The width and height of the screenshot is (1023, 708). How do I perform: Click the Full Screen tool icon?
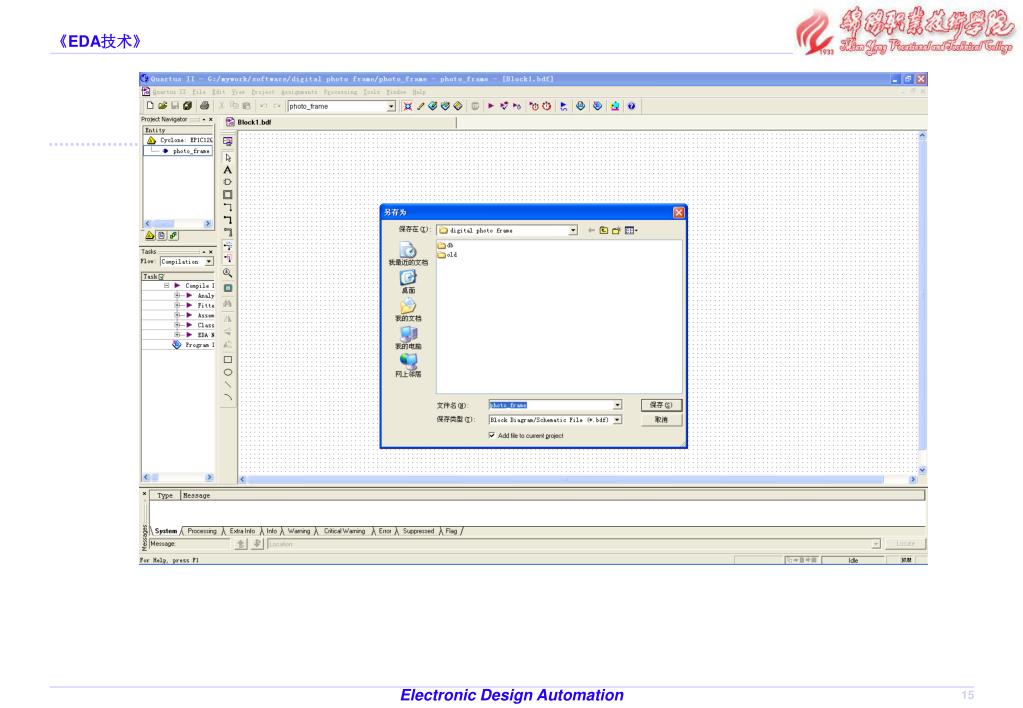pyautogui.click(x=228, y=288)
